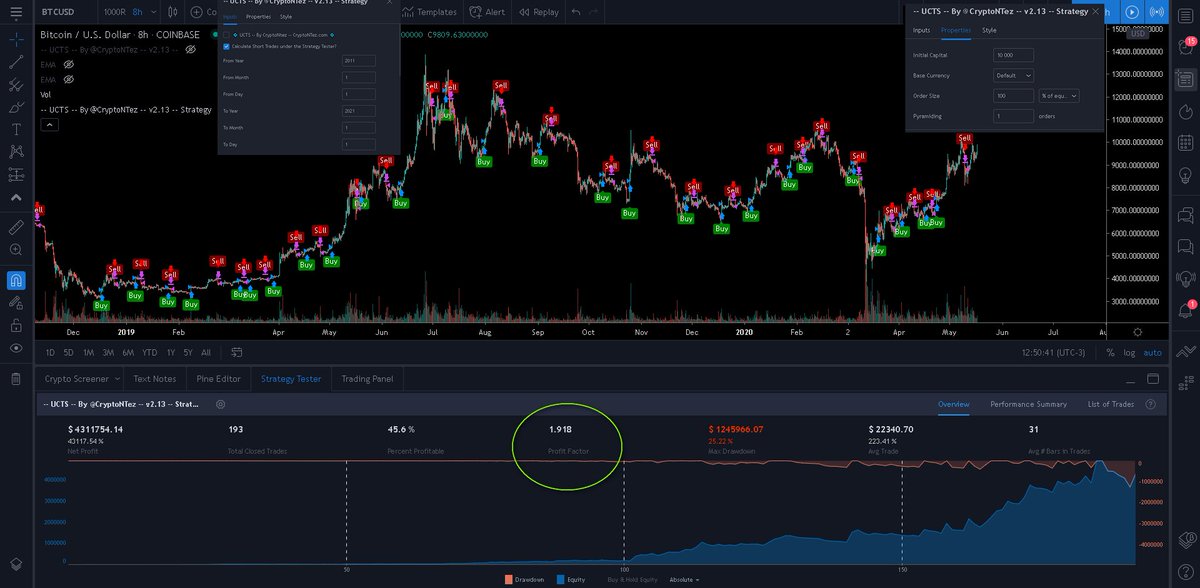Image resolution: width=1200 pixels, height=588 pixels.
Task: Select the text annotation tool
Action: (15, 130)
